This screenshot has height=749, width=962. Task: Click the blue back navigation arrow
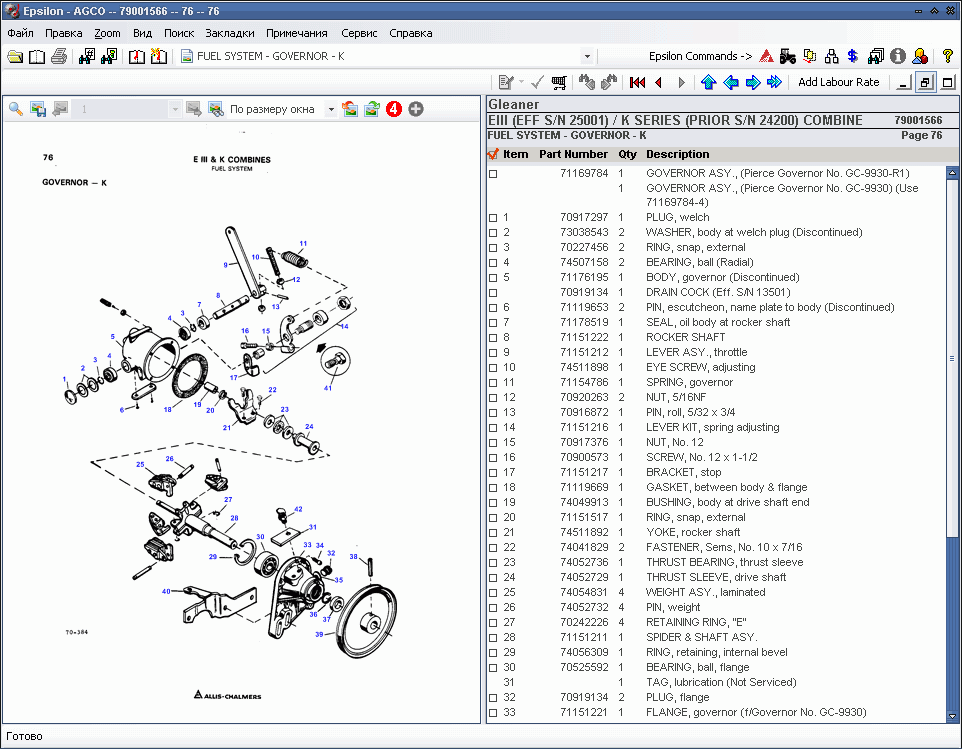click(731, 82)
